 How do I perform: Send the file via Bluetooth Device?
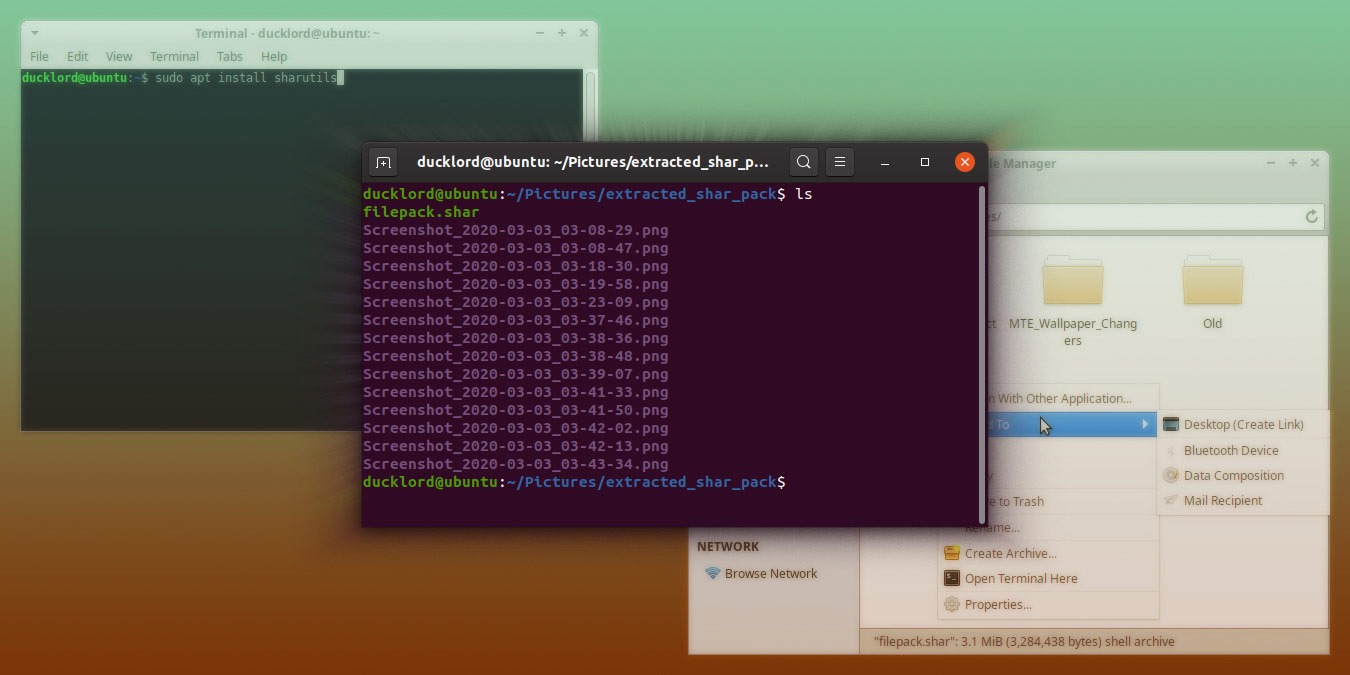point(1230,450)
